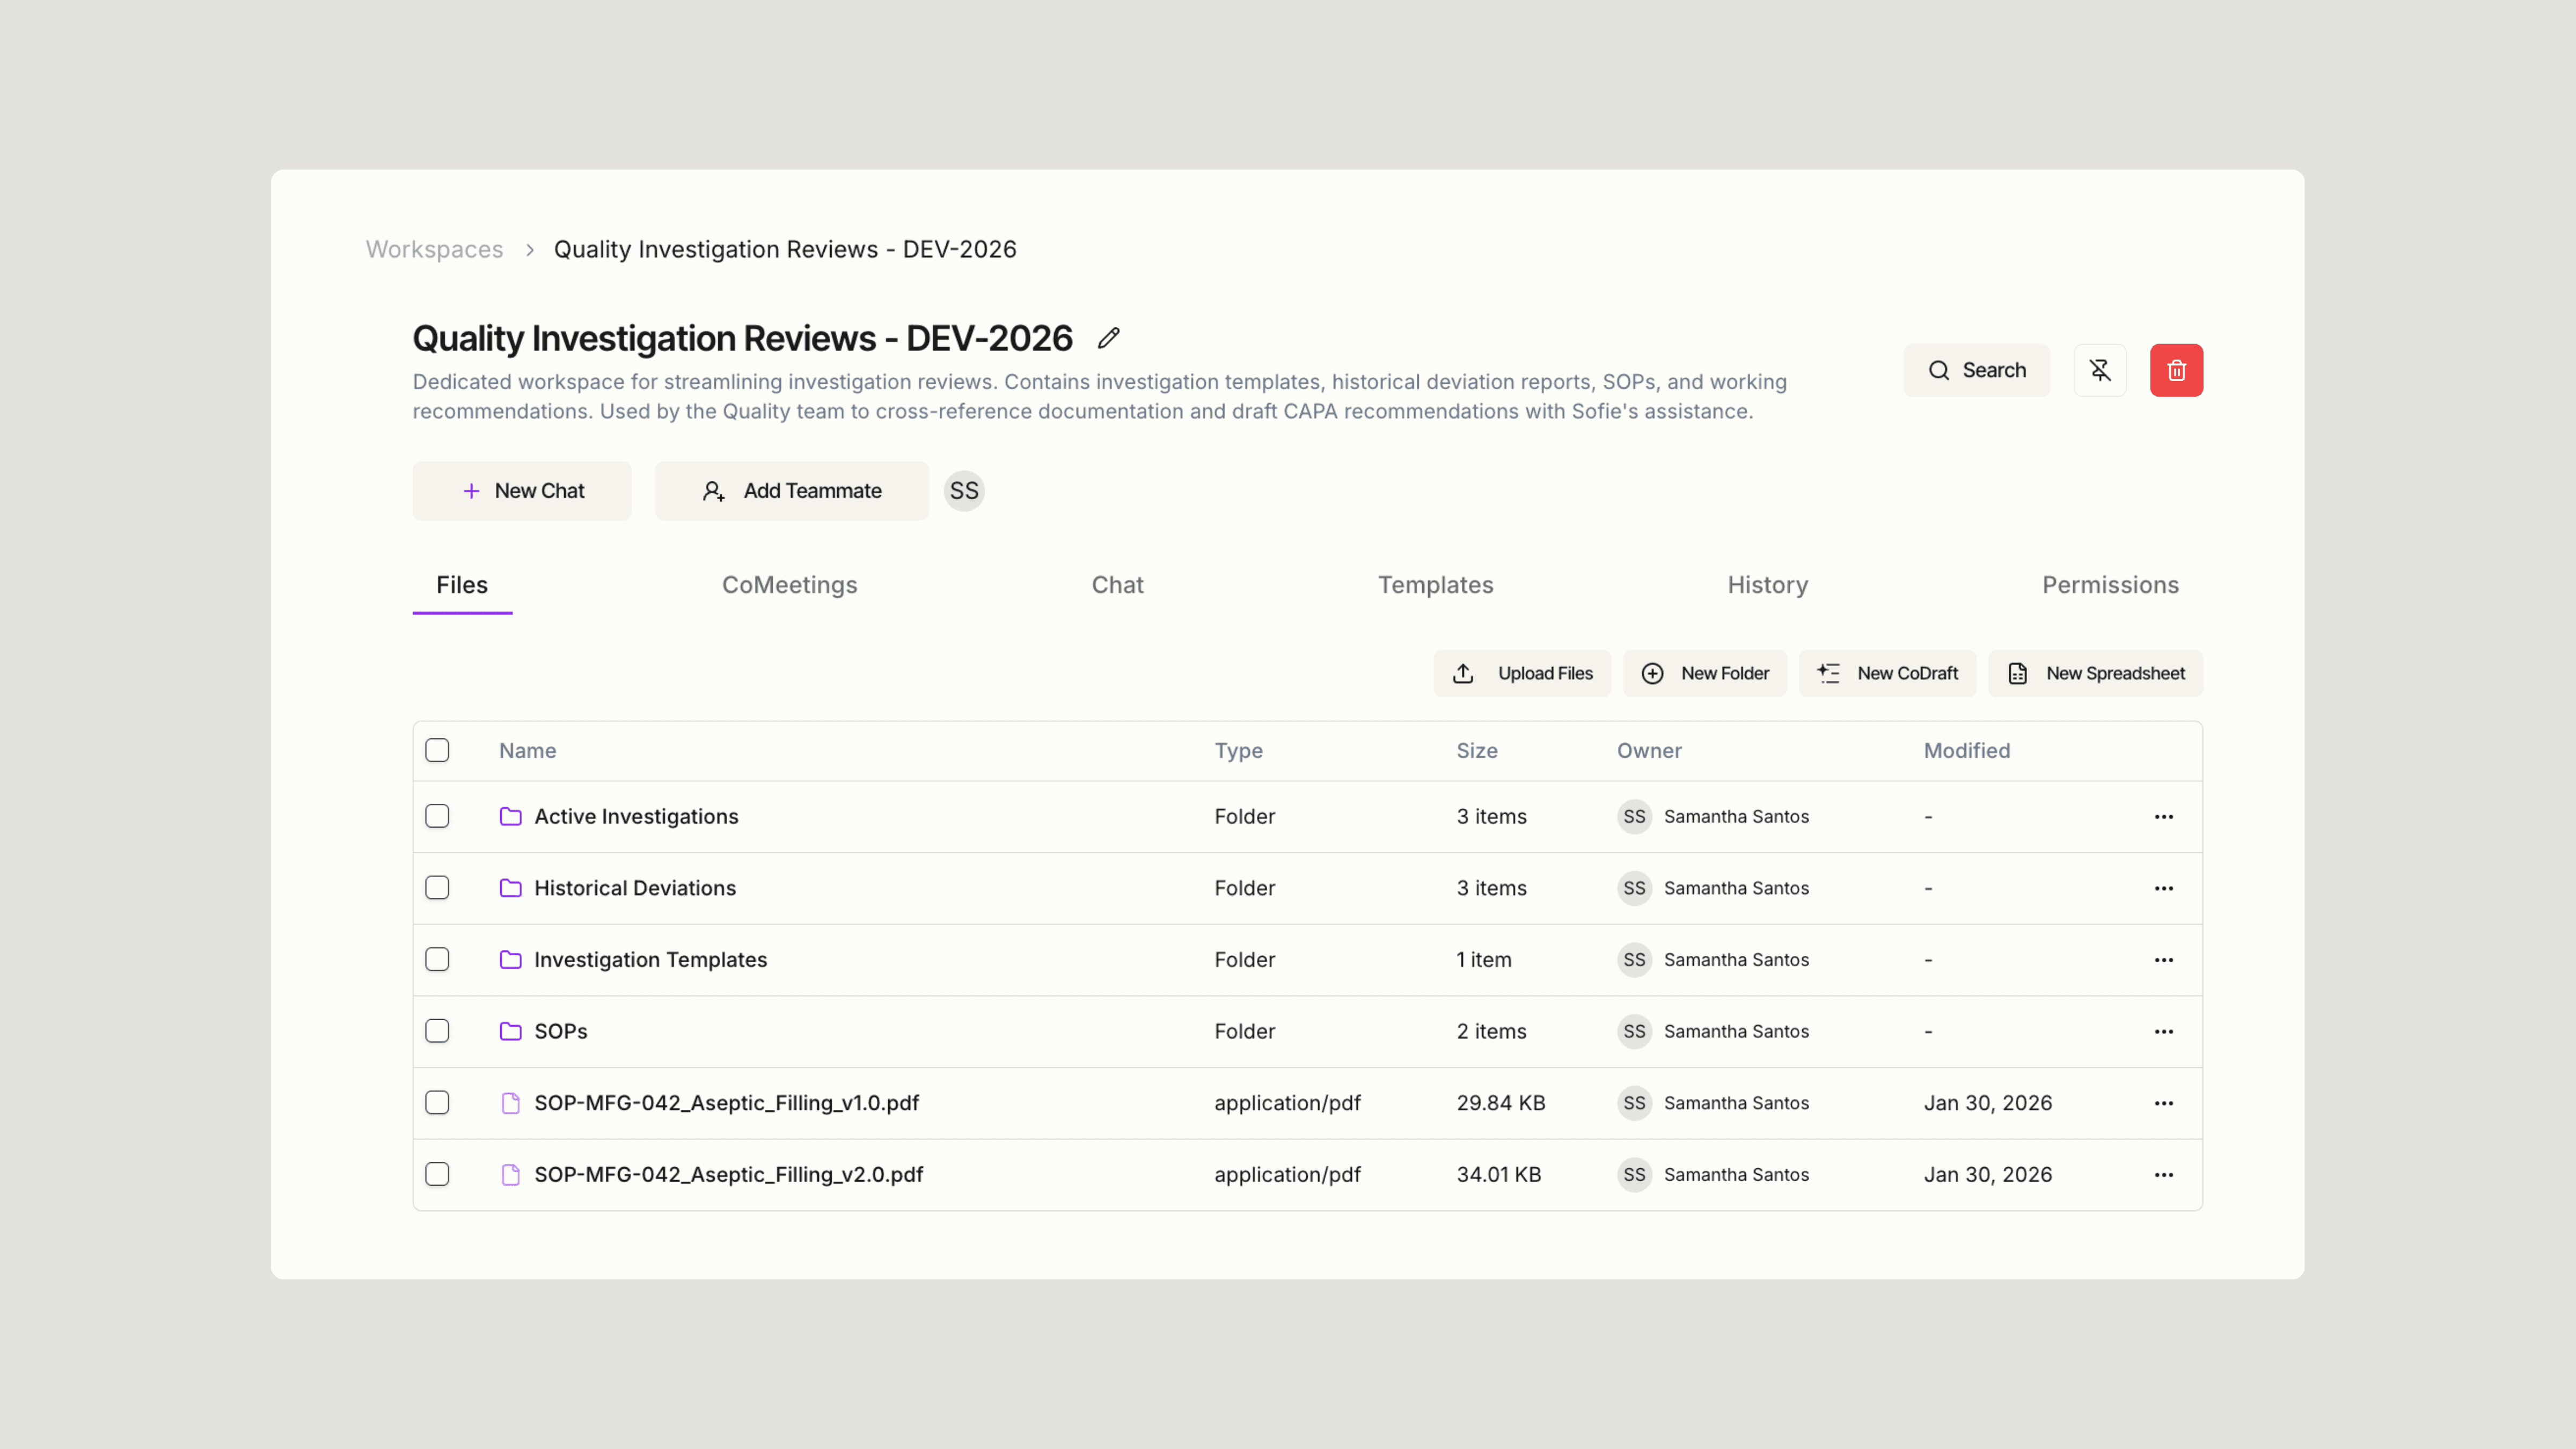Image resolution: width=2576 pixels, height=1449 pixels.
Task: Click the pencil edit icon beside workspace title
Action: (1108, 338)
